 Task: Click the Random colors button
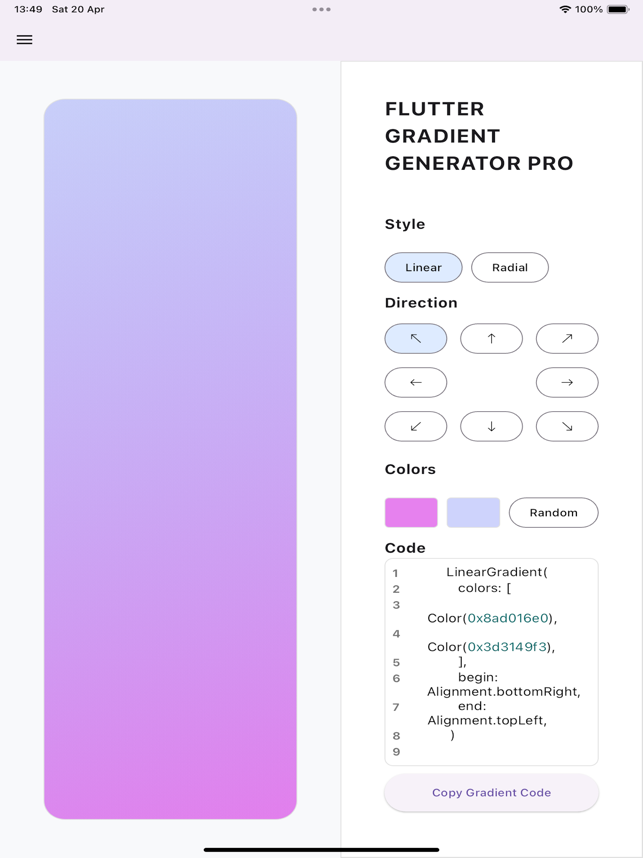(554, 512)
